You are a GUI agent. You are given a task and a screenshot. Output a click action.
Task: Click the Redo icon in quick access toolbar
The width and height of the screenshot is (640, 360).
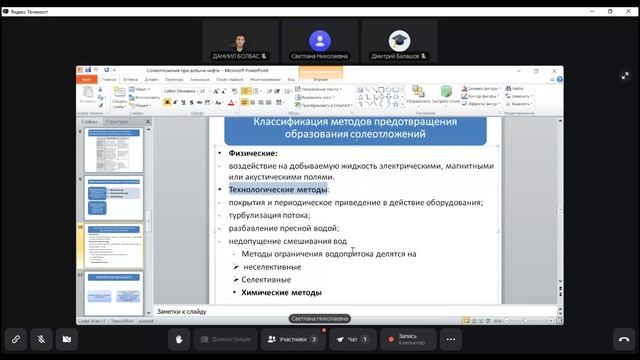(107, 70)
